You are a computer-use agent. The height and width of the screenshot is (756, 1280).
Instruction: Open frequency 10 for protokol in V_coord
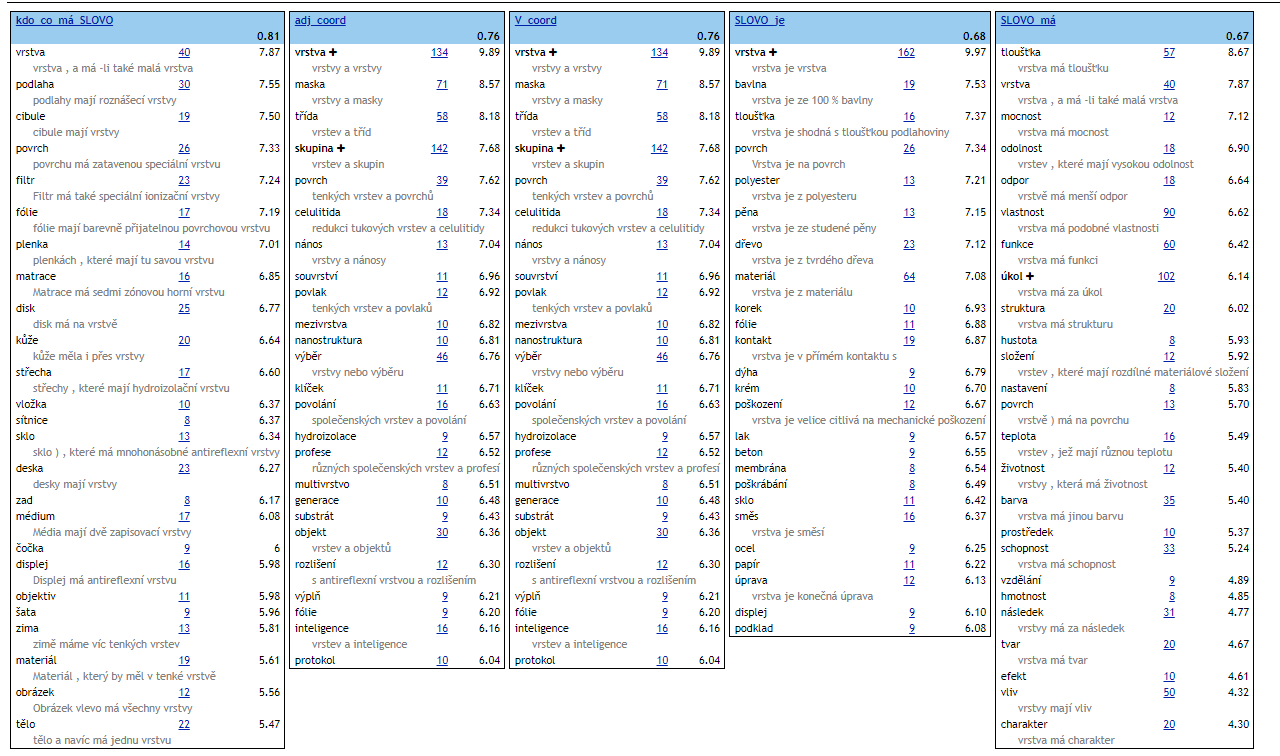pyautogui.click(x=662, y=660)
